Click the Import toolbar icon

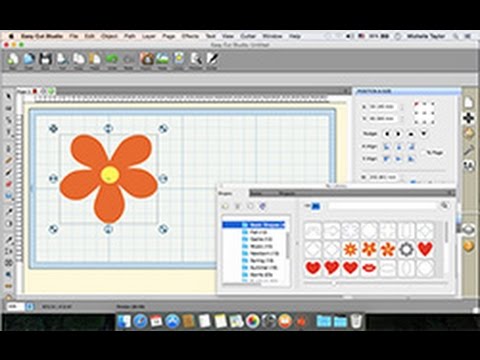click(x=146, y=59)
